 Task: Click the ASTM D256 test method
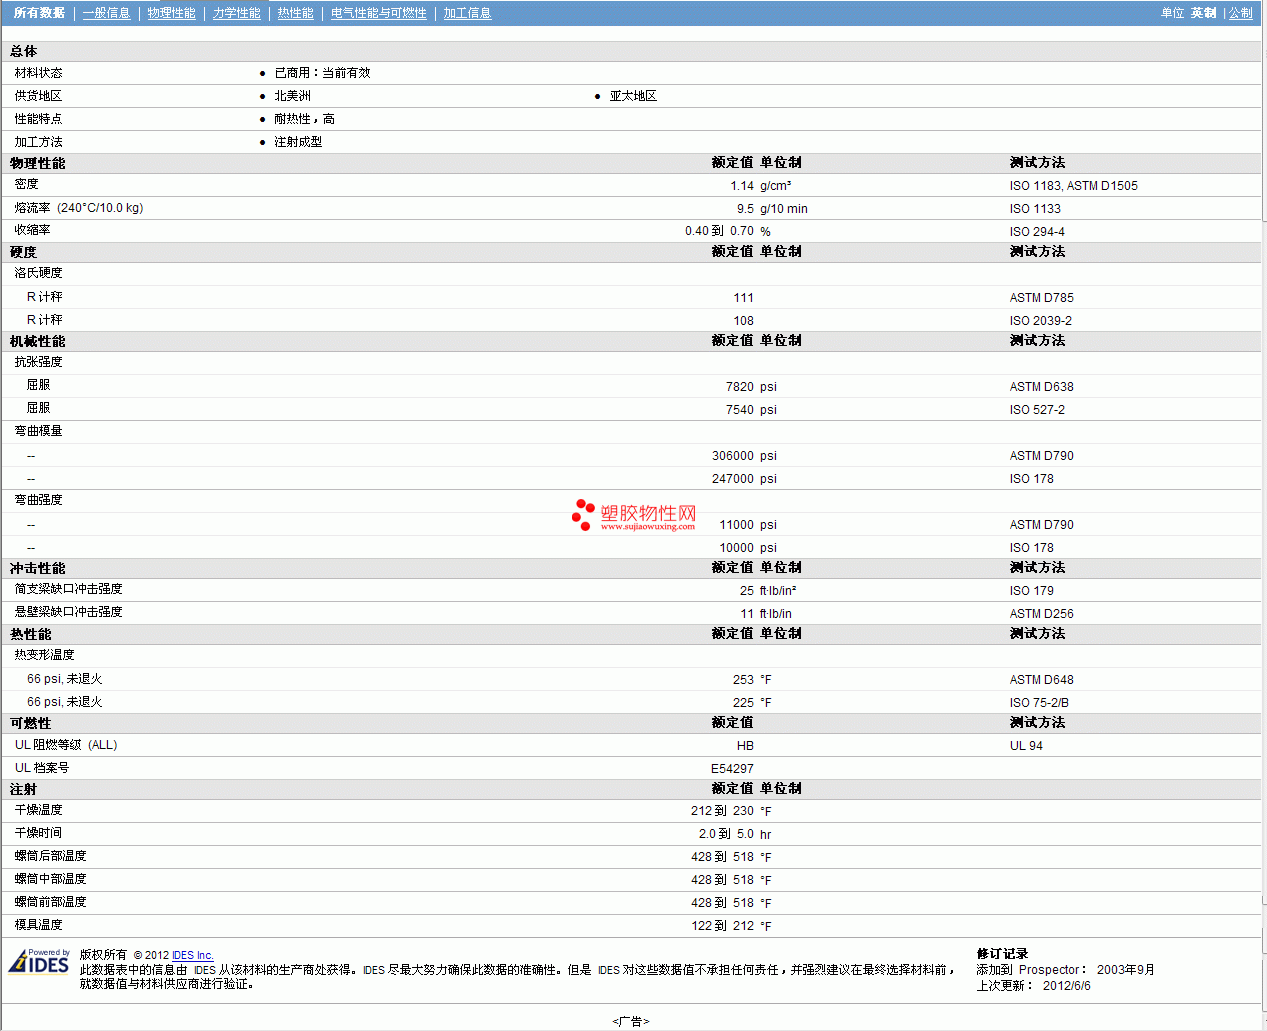(x=1041, y=614)
